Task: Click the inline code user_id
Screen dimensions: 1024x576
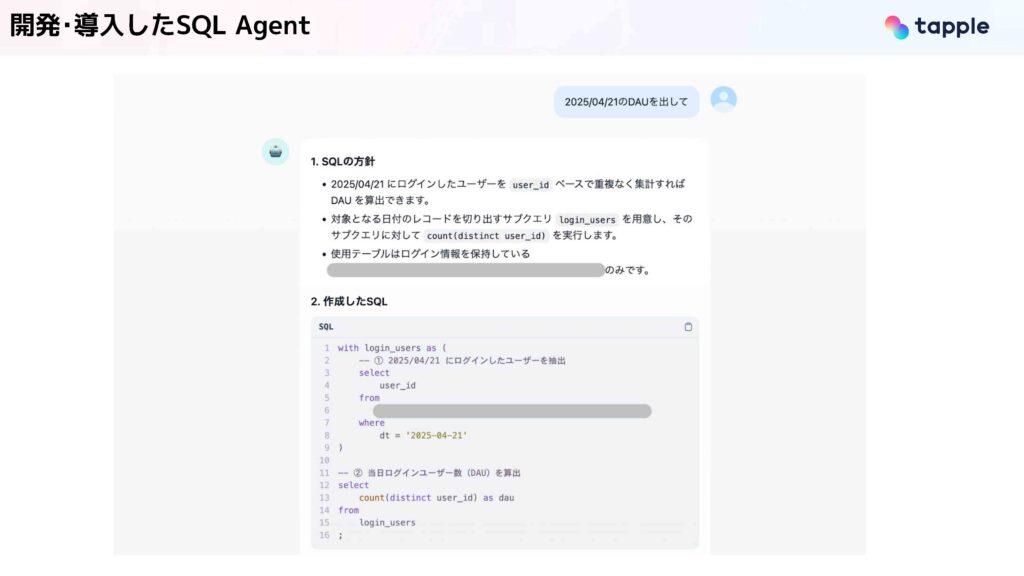Action: (530, 185)
